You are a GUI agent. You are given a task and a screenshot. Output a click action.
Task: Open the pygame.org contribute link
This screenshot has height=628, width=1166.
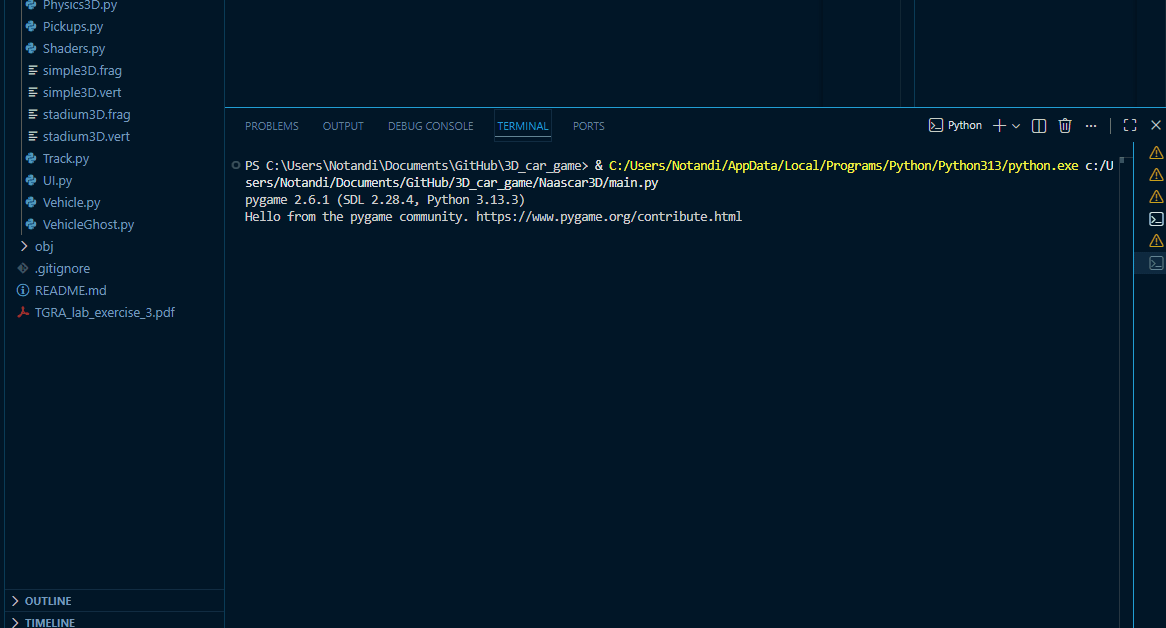pos(608,217)
